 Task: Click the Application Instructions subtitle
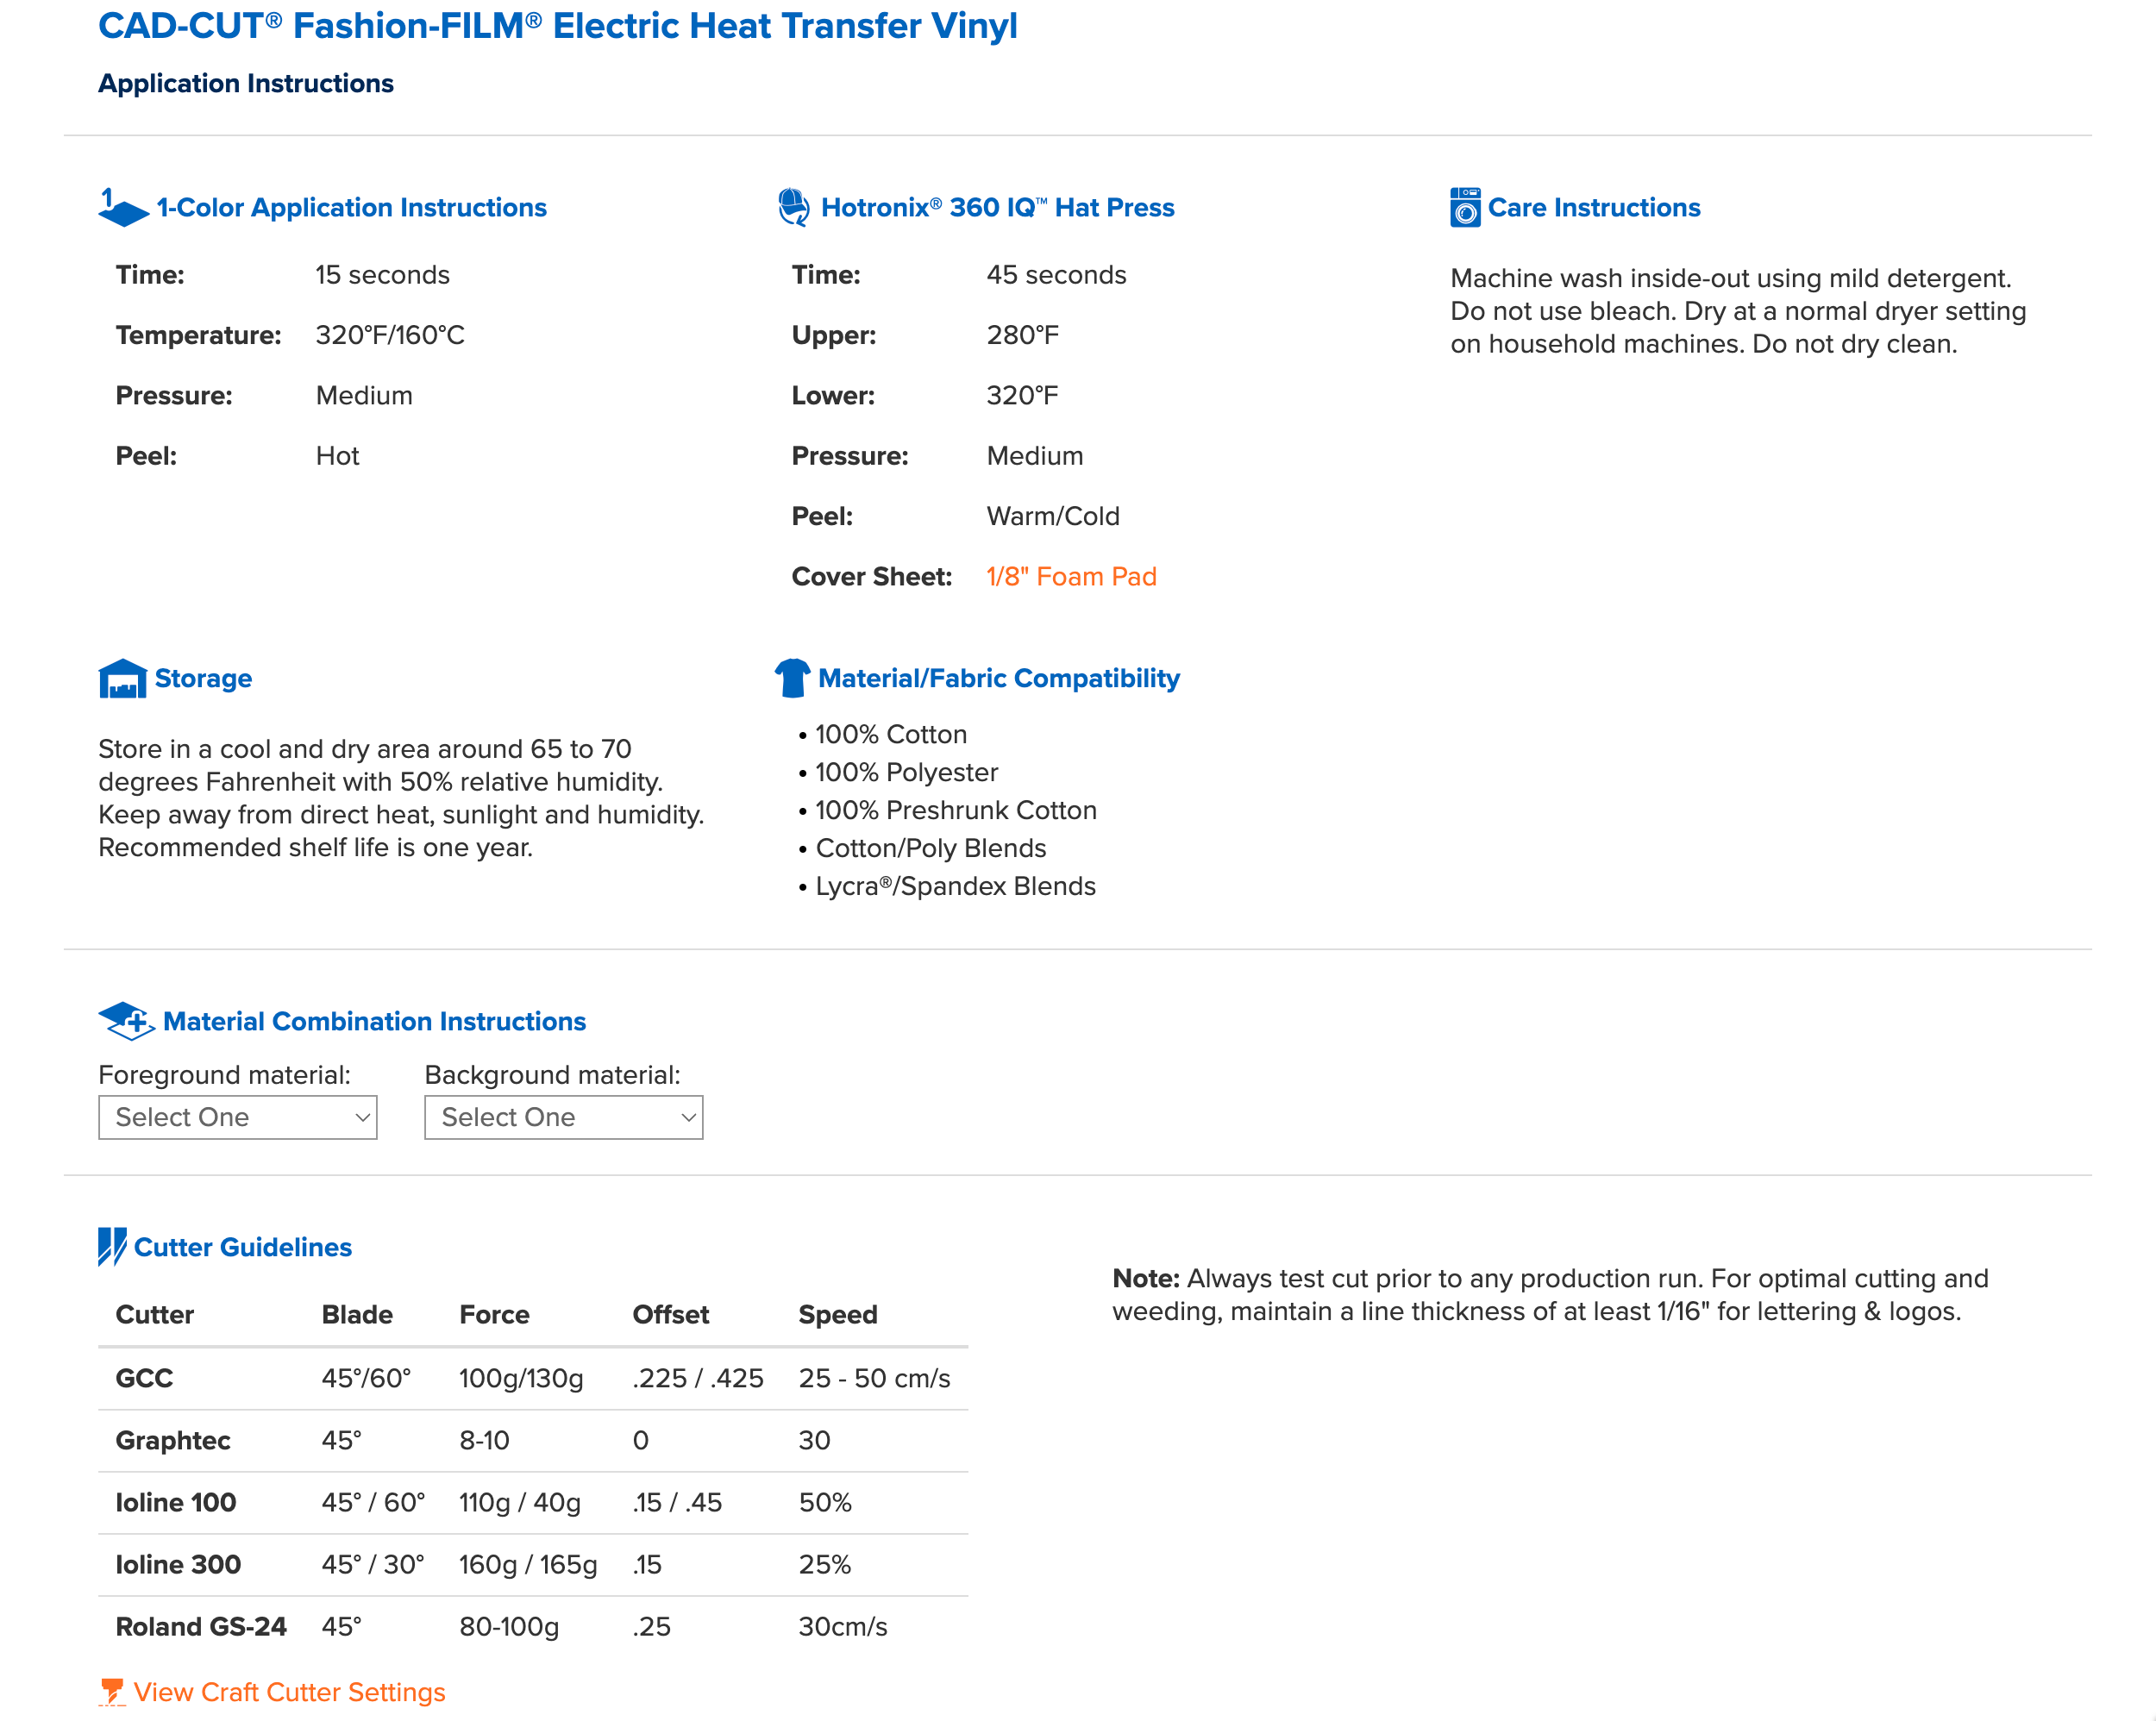[x=246, y=83]
